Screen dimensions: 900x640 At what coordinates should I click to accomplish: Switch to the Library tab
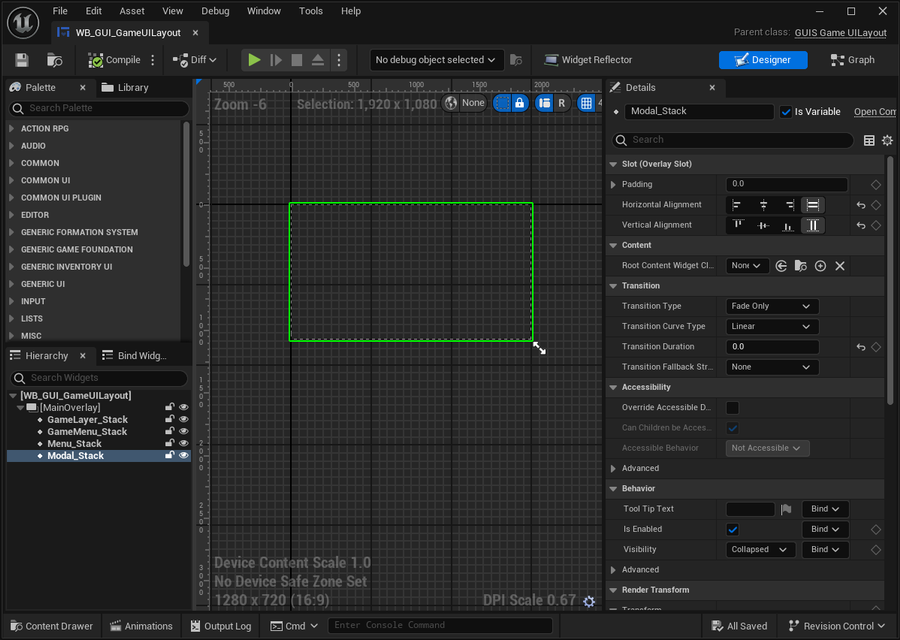tap(125, 87)
